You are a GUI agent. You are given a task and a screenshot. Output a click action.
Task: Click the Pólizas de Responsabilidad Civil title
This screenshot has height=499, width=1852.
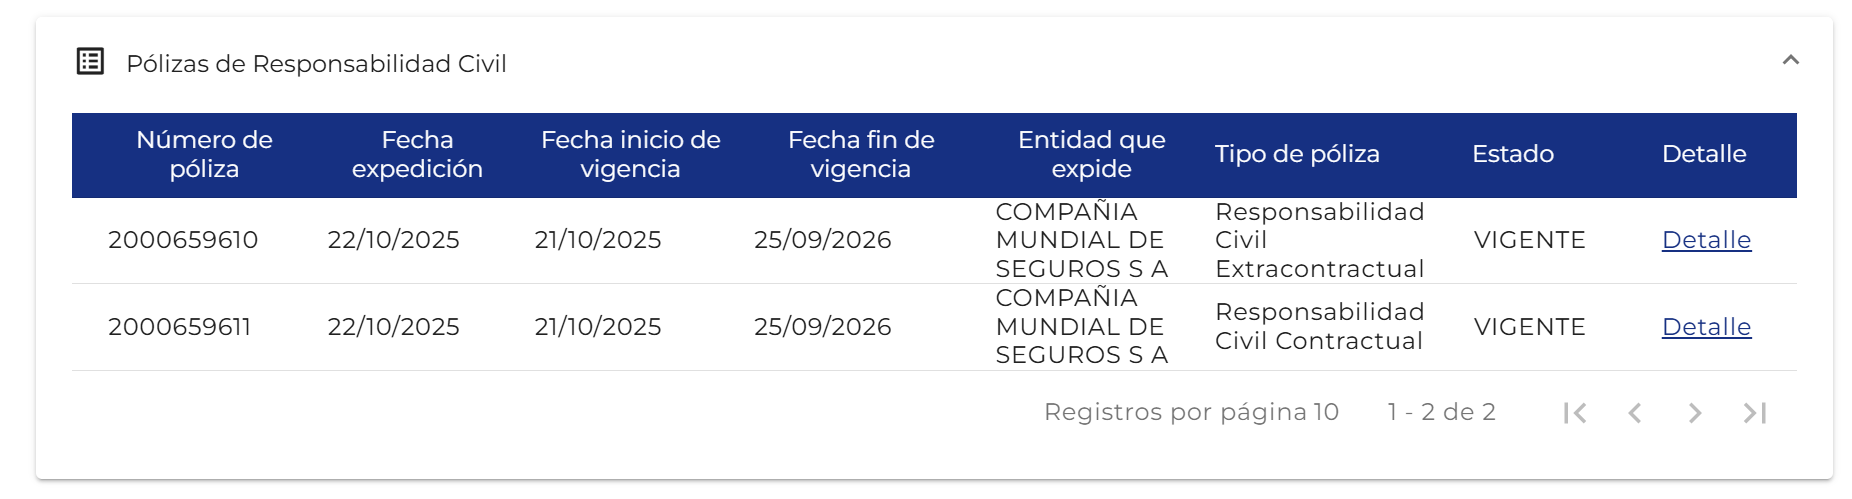[316, 64]
